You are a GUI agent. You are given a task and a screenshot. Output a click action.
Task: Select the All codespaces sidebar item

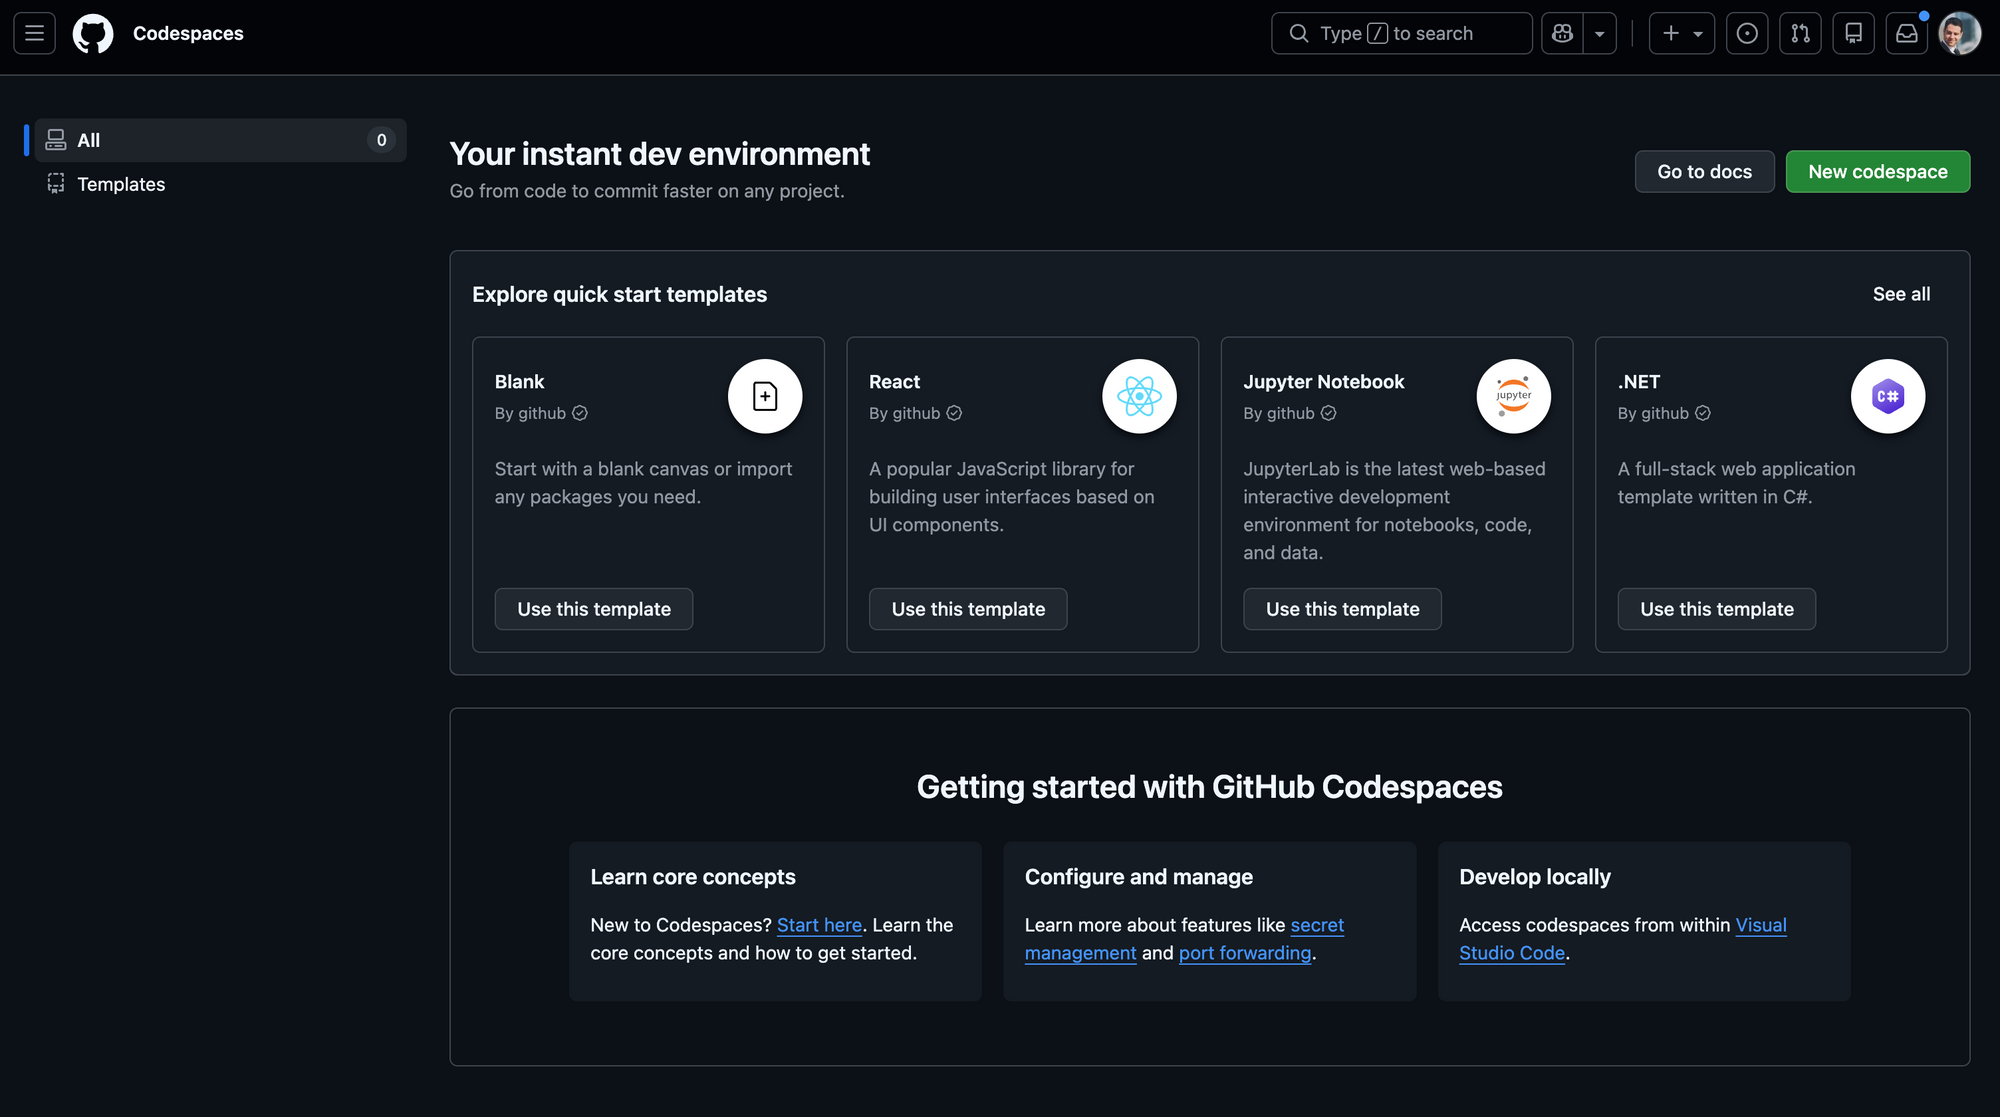(x=220, y=140)
